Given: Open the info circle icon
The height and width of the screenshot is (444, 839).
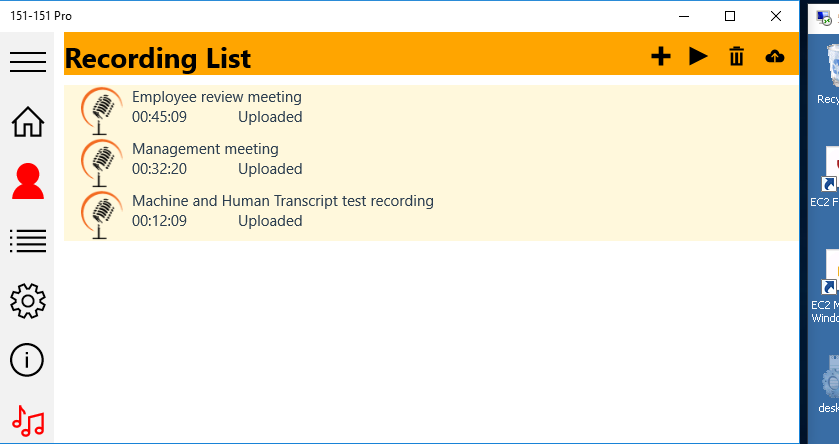Looking at the screenshot, I should (28, 360).
